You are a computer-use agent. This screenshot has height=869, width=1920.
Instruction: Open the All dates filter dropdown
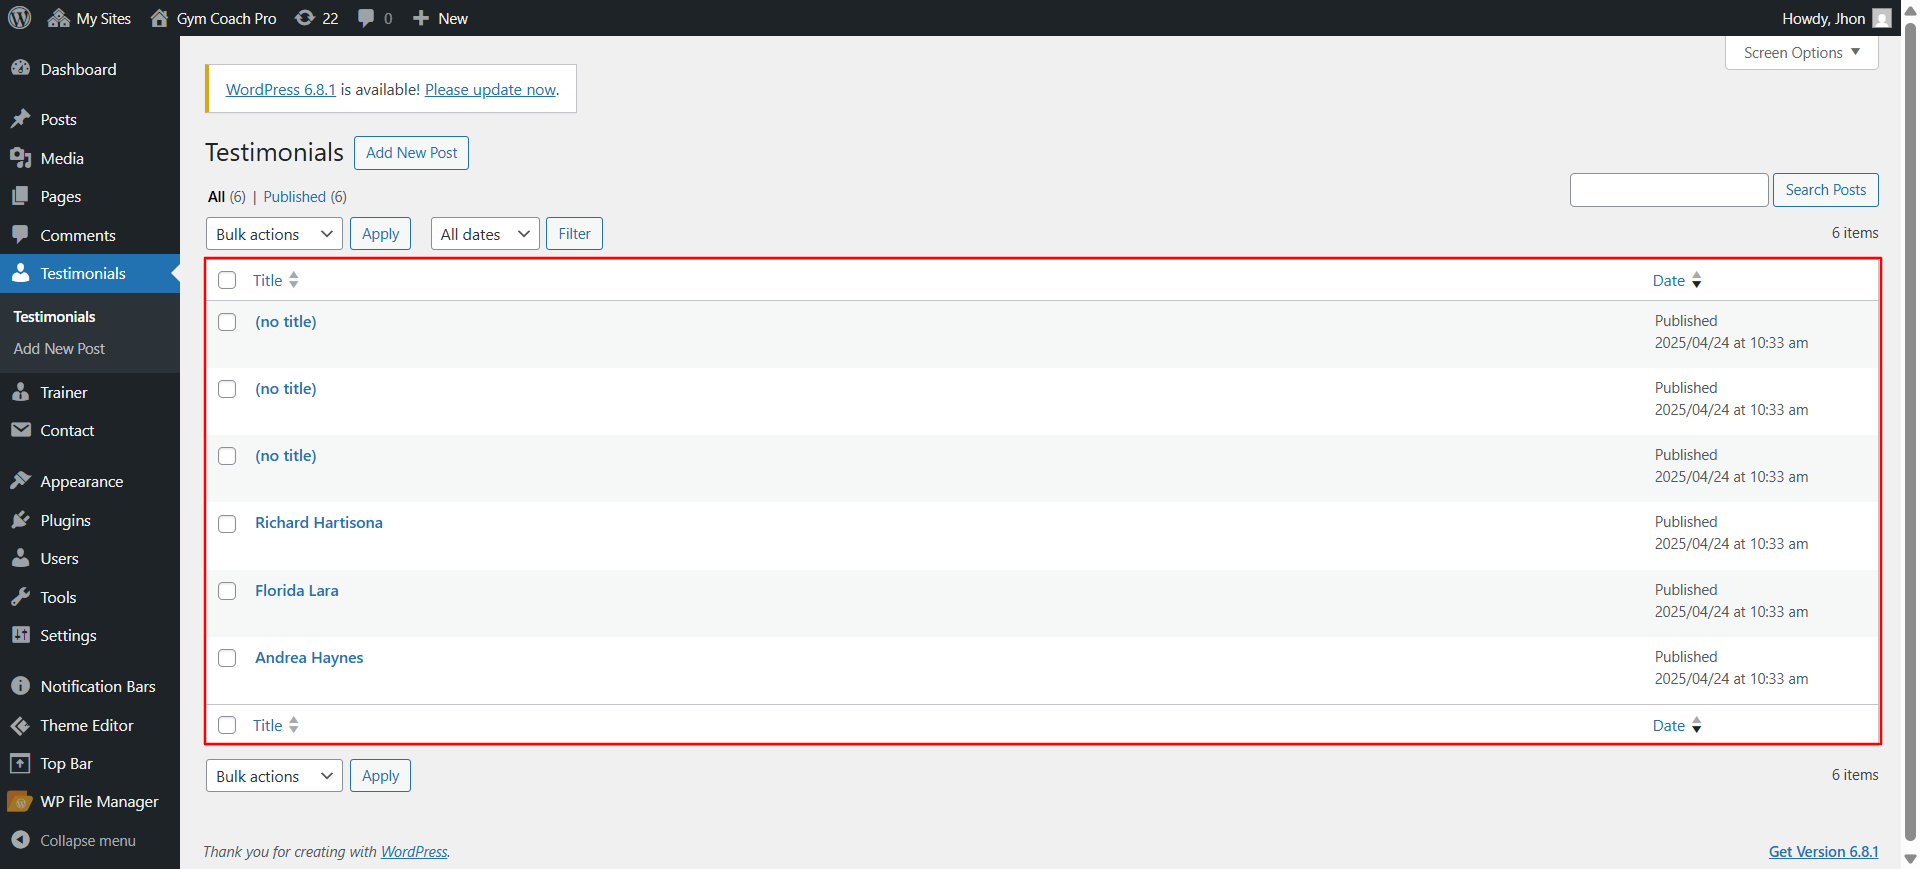click(x=485, y=234)
